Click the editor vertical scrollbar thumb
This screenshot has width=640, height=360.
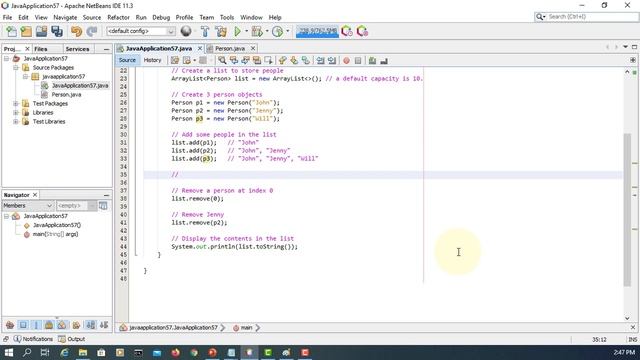click(x=627, y=210)
